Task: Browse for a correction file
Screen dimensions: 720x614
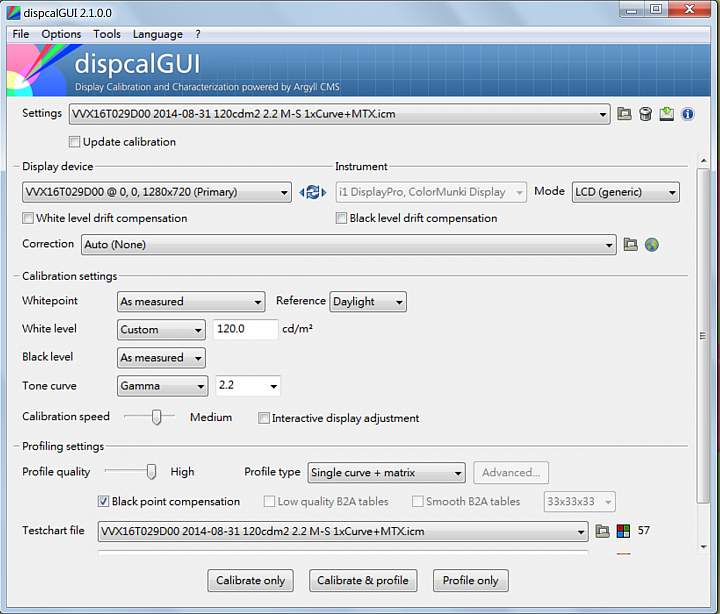Action: coord(630,244)
